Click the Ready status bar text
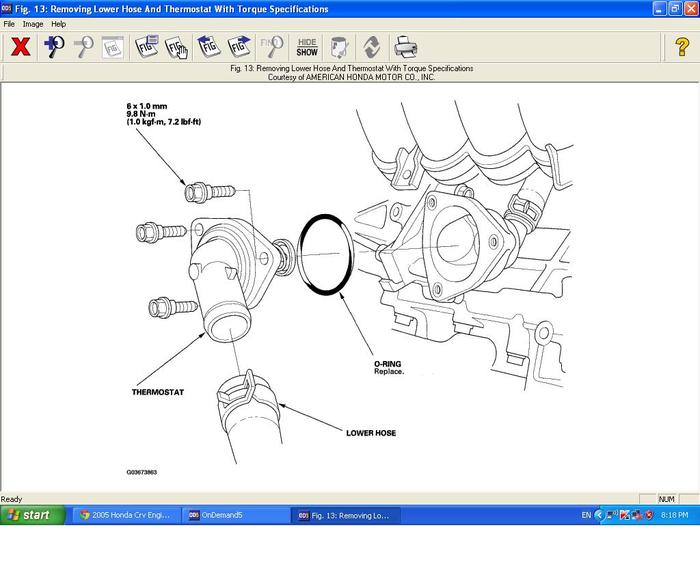Image resolution: width=700 pixels, height=571 pixels. (x=12, y=499)
